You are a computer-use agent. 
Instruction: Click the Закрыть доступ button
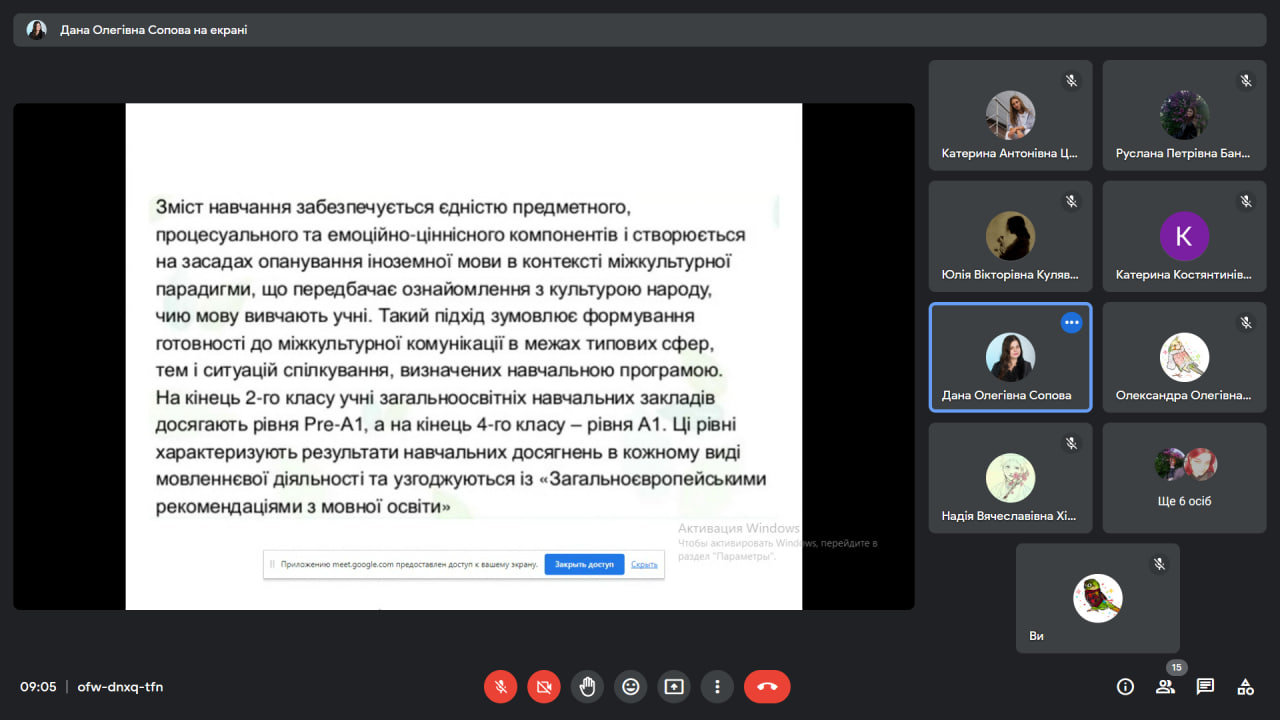tap(584, 564)
